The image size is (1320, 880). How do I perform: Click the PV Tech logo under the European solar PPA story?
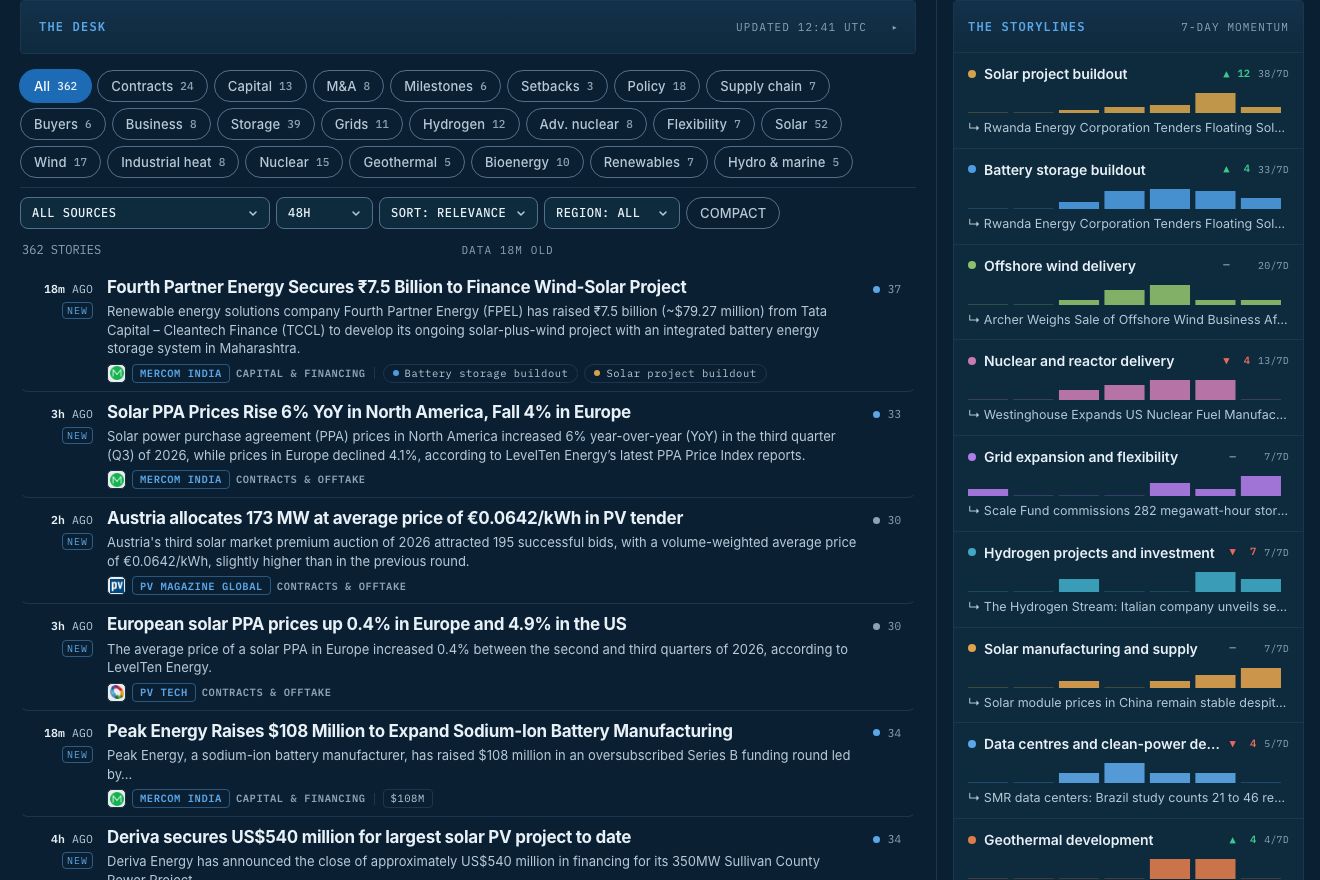pos(117,692)
